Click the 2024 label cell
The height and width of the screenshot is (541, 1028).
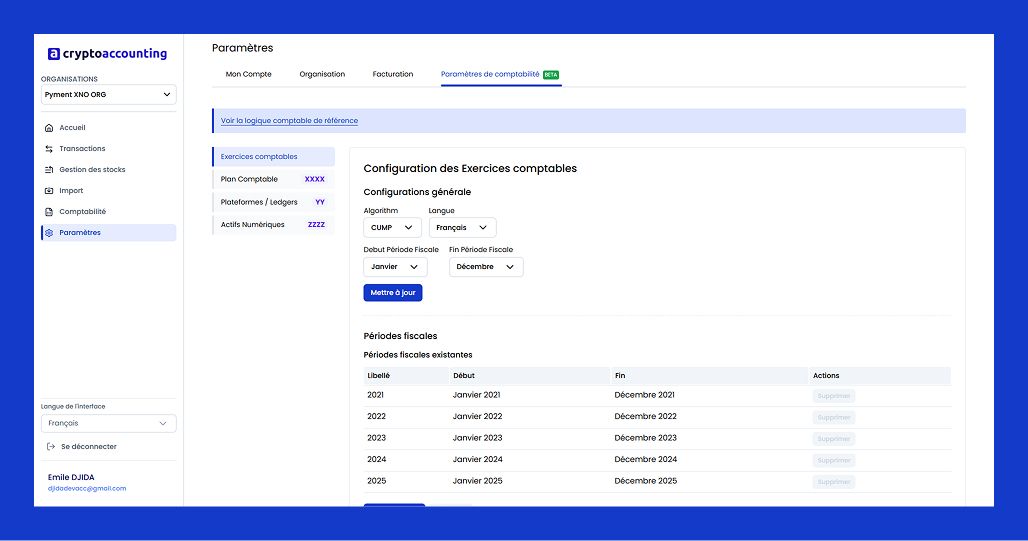coord(376,460)
